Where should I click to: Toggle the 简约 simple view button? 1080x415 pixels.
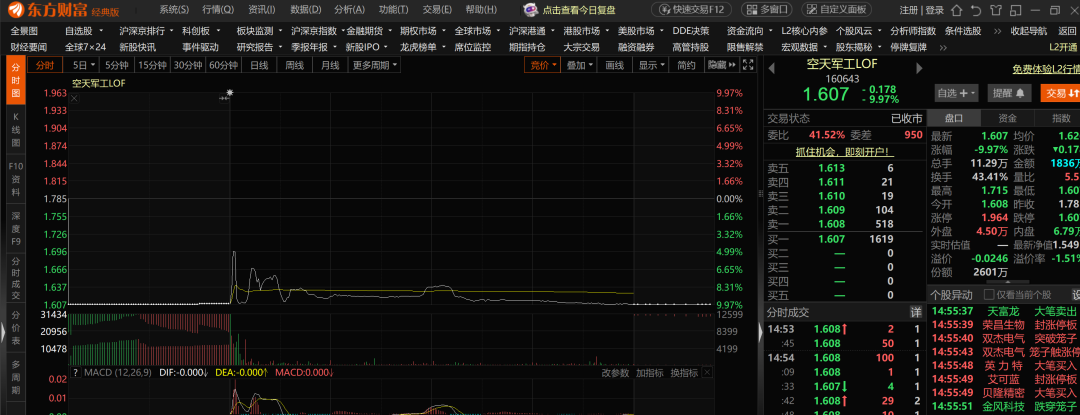pyautogui.click(x=686, y=65)
